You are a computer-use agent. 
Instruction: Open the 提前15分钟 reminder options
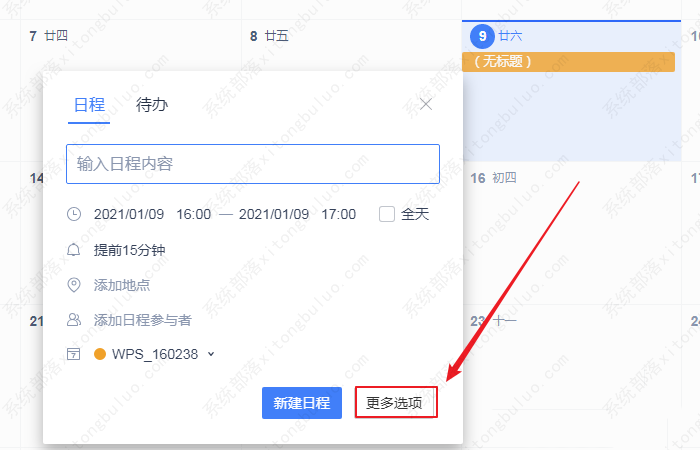tap(129, 250)
